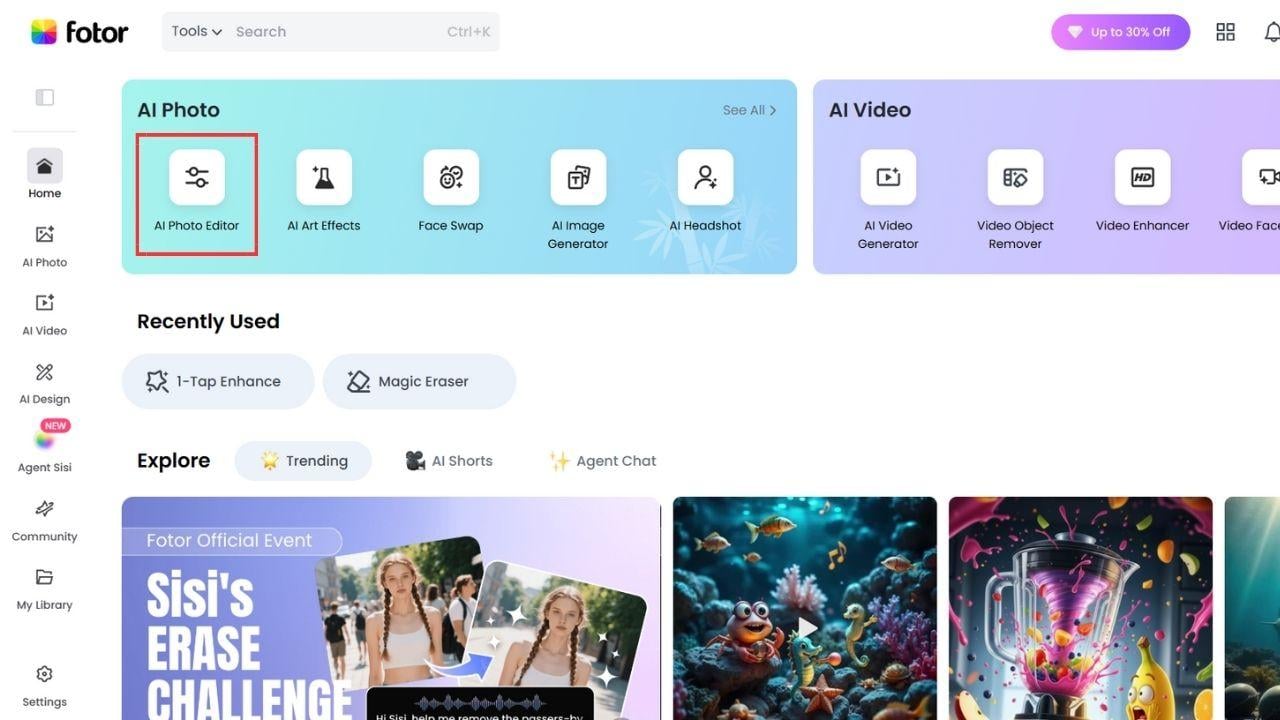Open the recently used Magic Eraser
This screenshot has height=720, width=1280.
tap(419, 381)
